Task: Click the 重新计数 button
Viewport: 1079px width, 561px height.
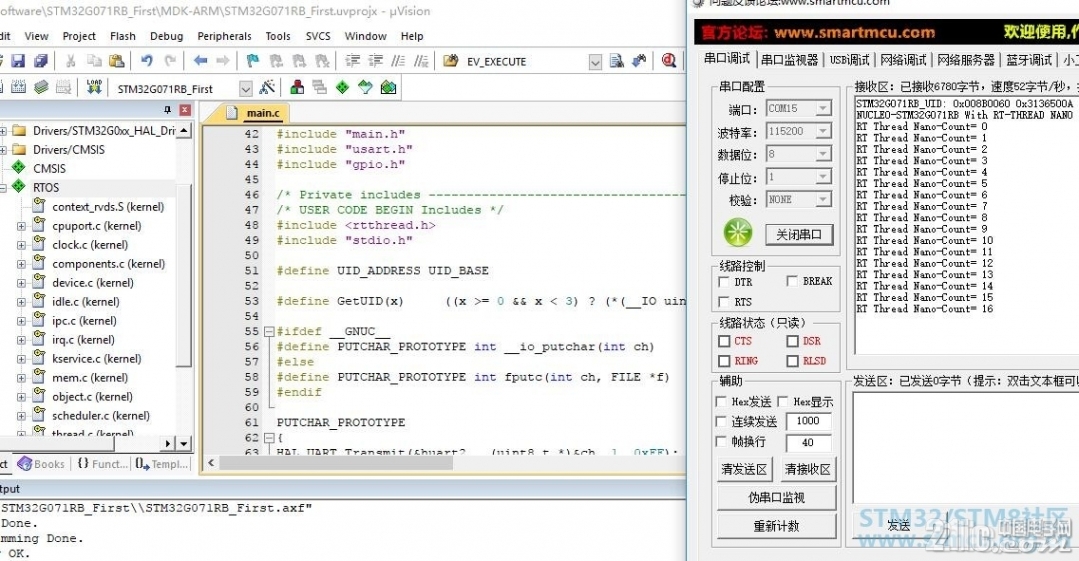Action: click(776, 526)
